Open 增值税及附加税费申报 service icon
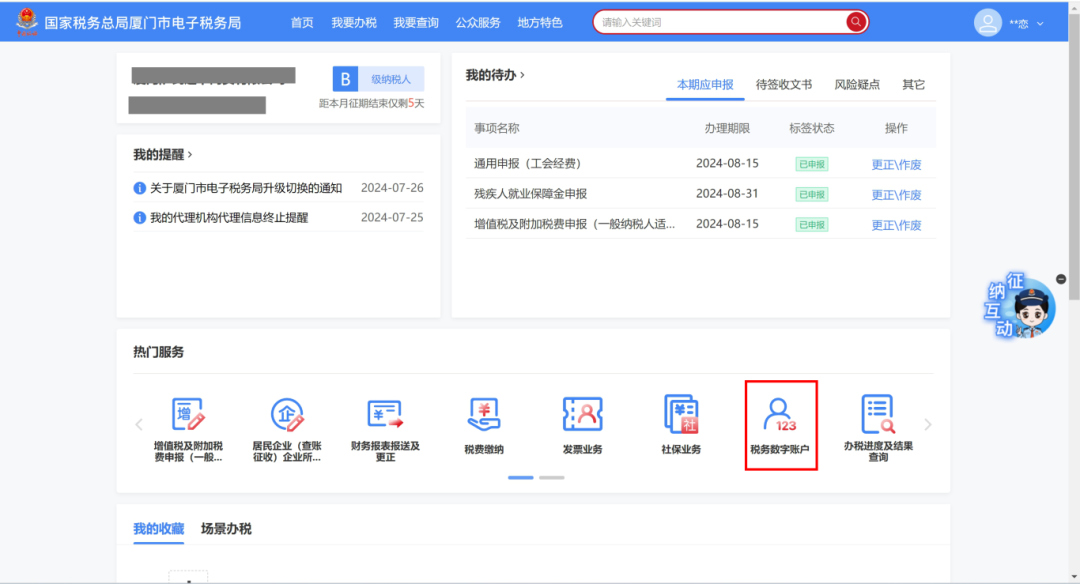Screen dimensions: 1080x584 [188, 415]
